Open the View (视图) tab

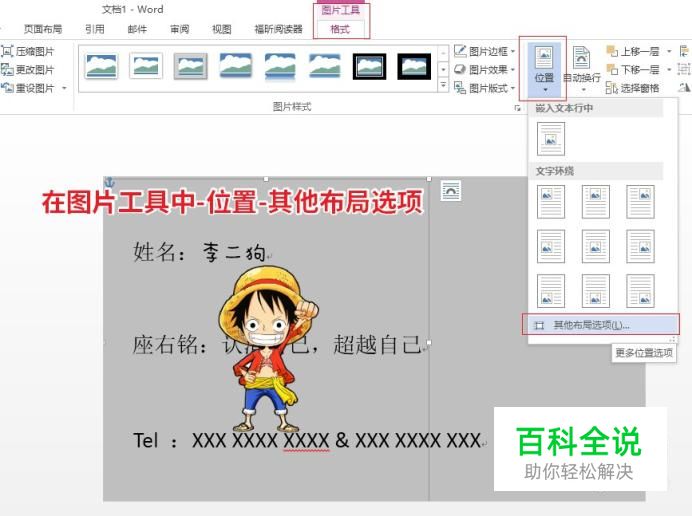222,29
